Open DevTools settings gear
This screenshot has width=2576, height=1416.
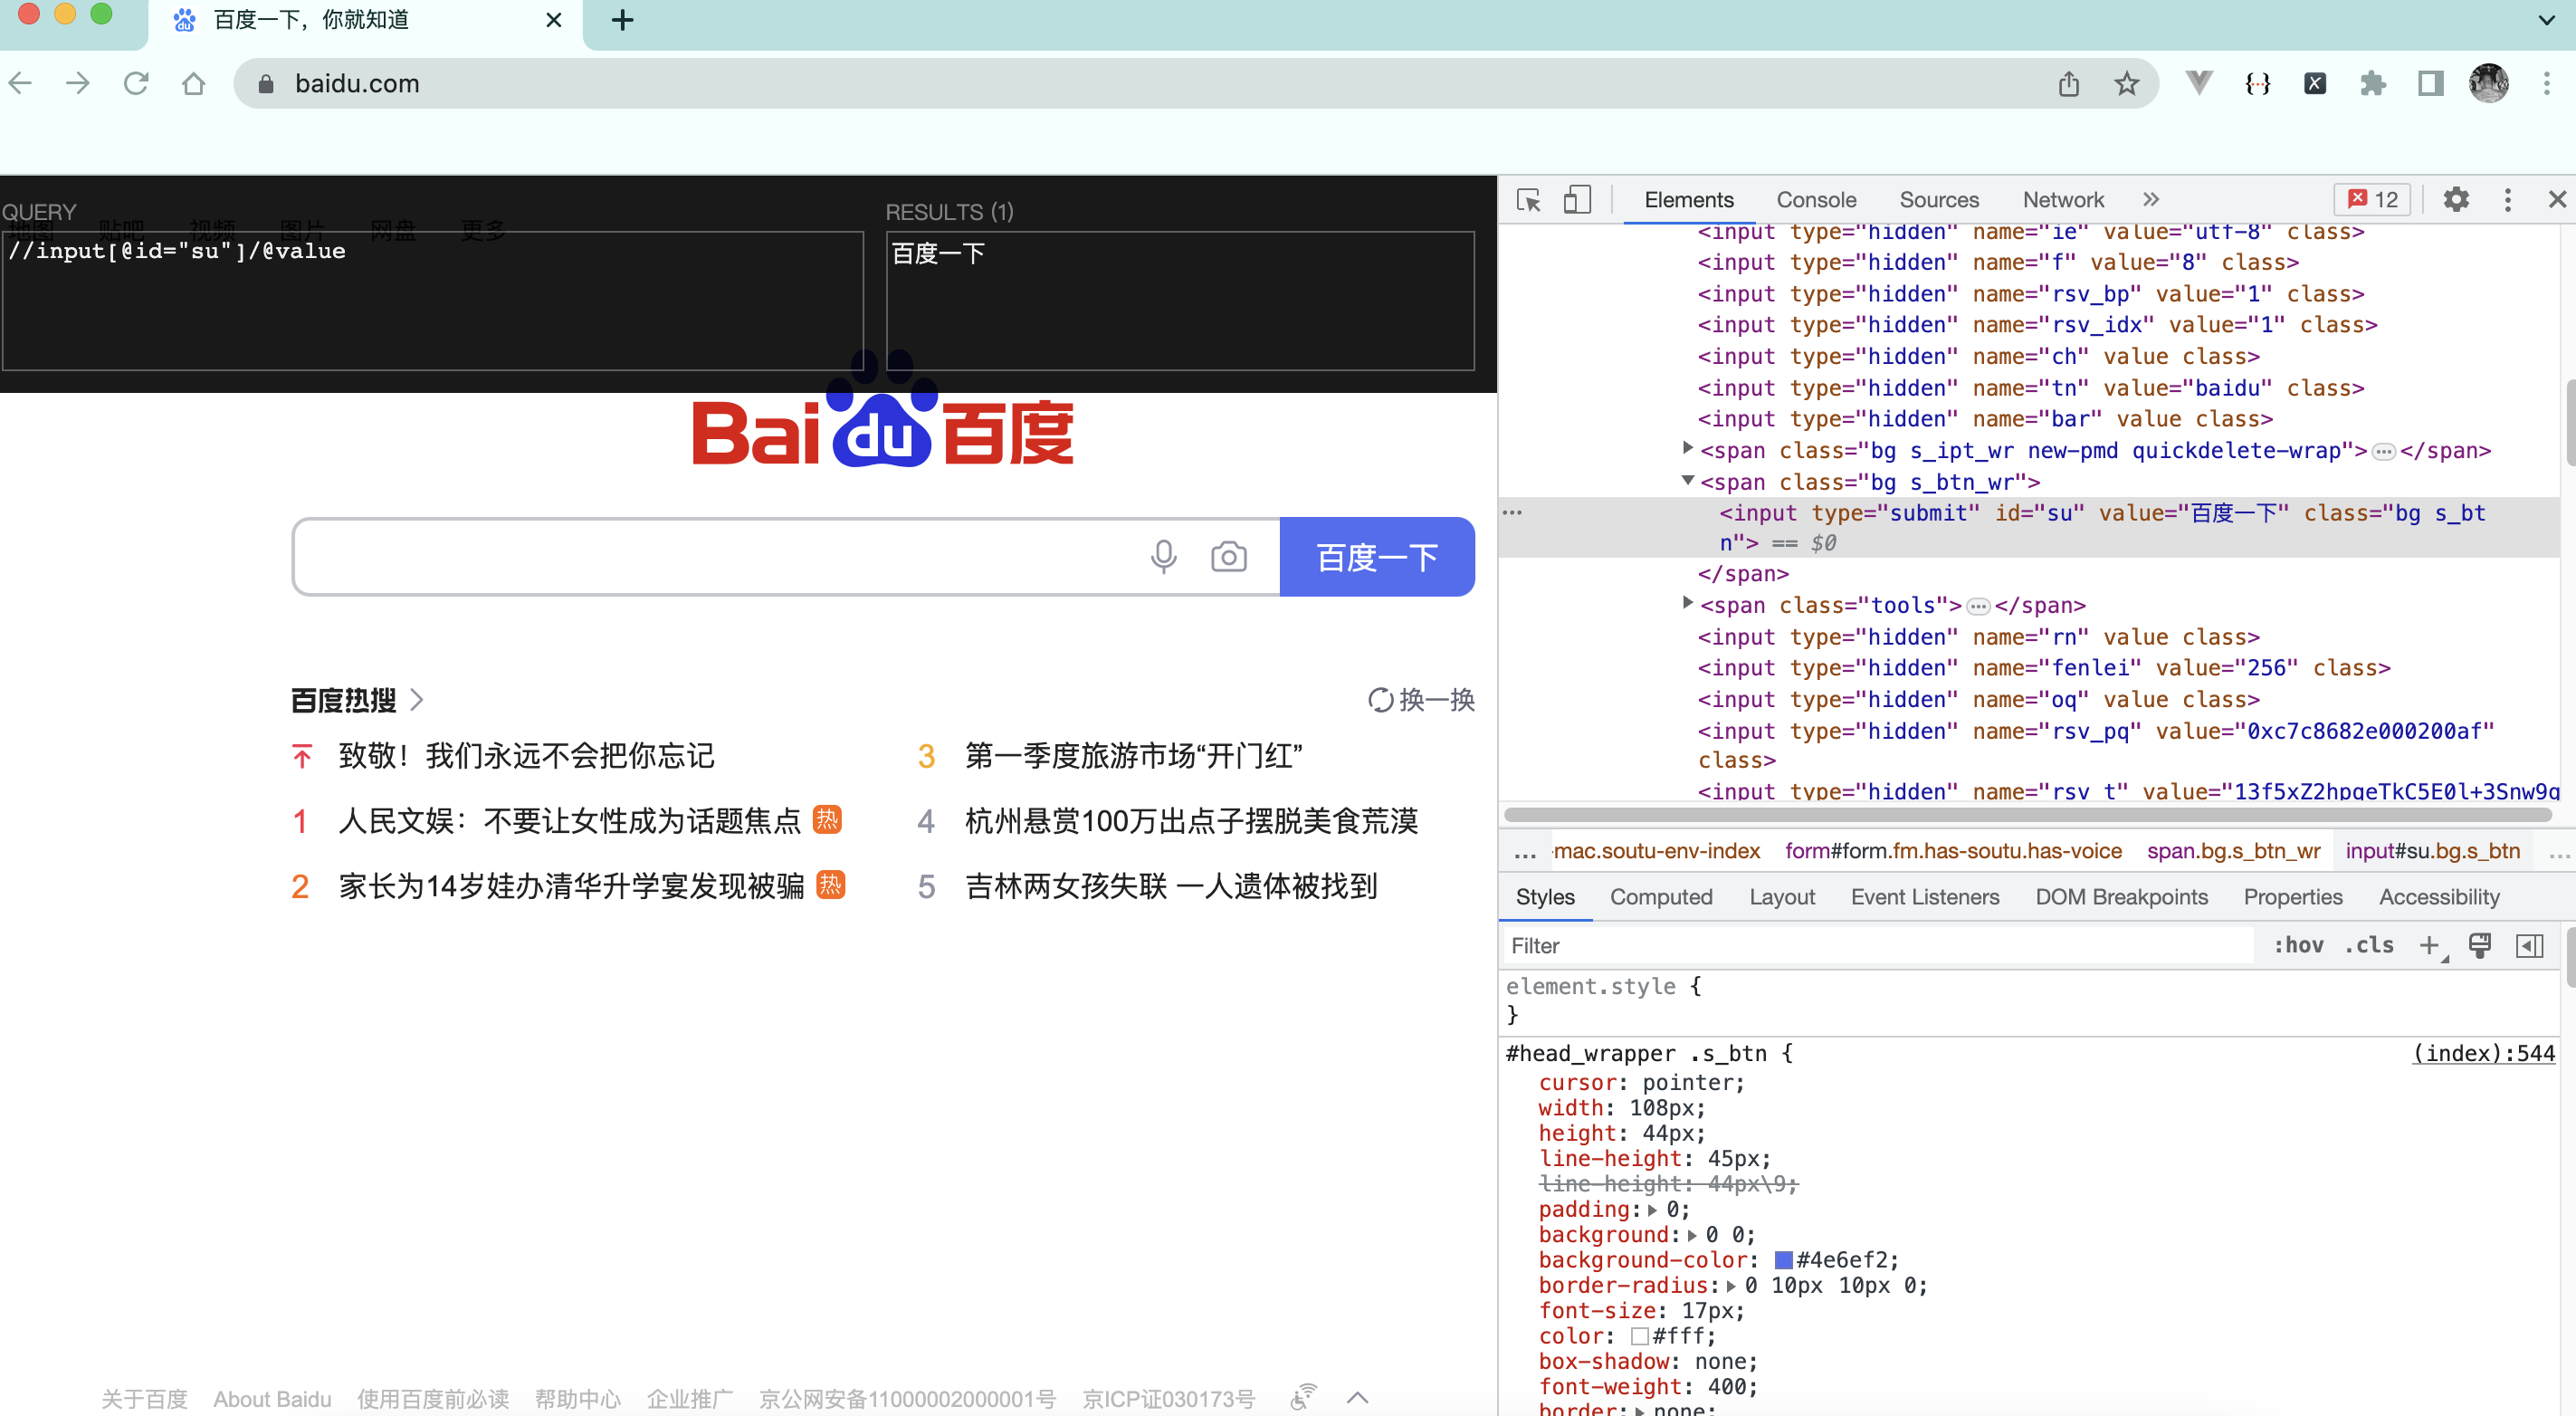(2456, 200)
